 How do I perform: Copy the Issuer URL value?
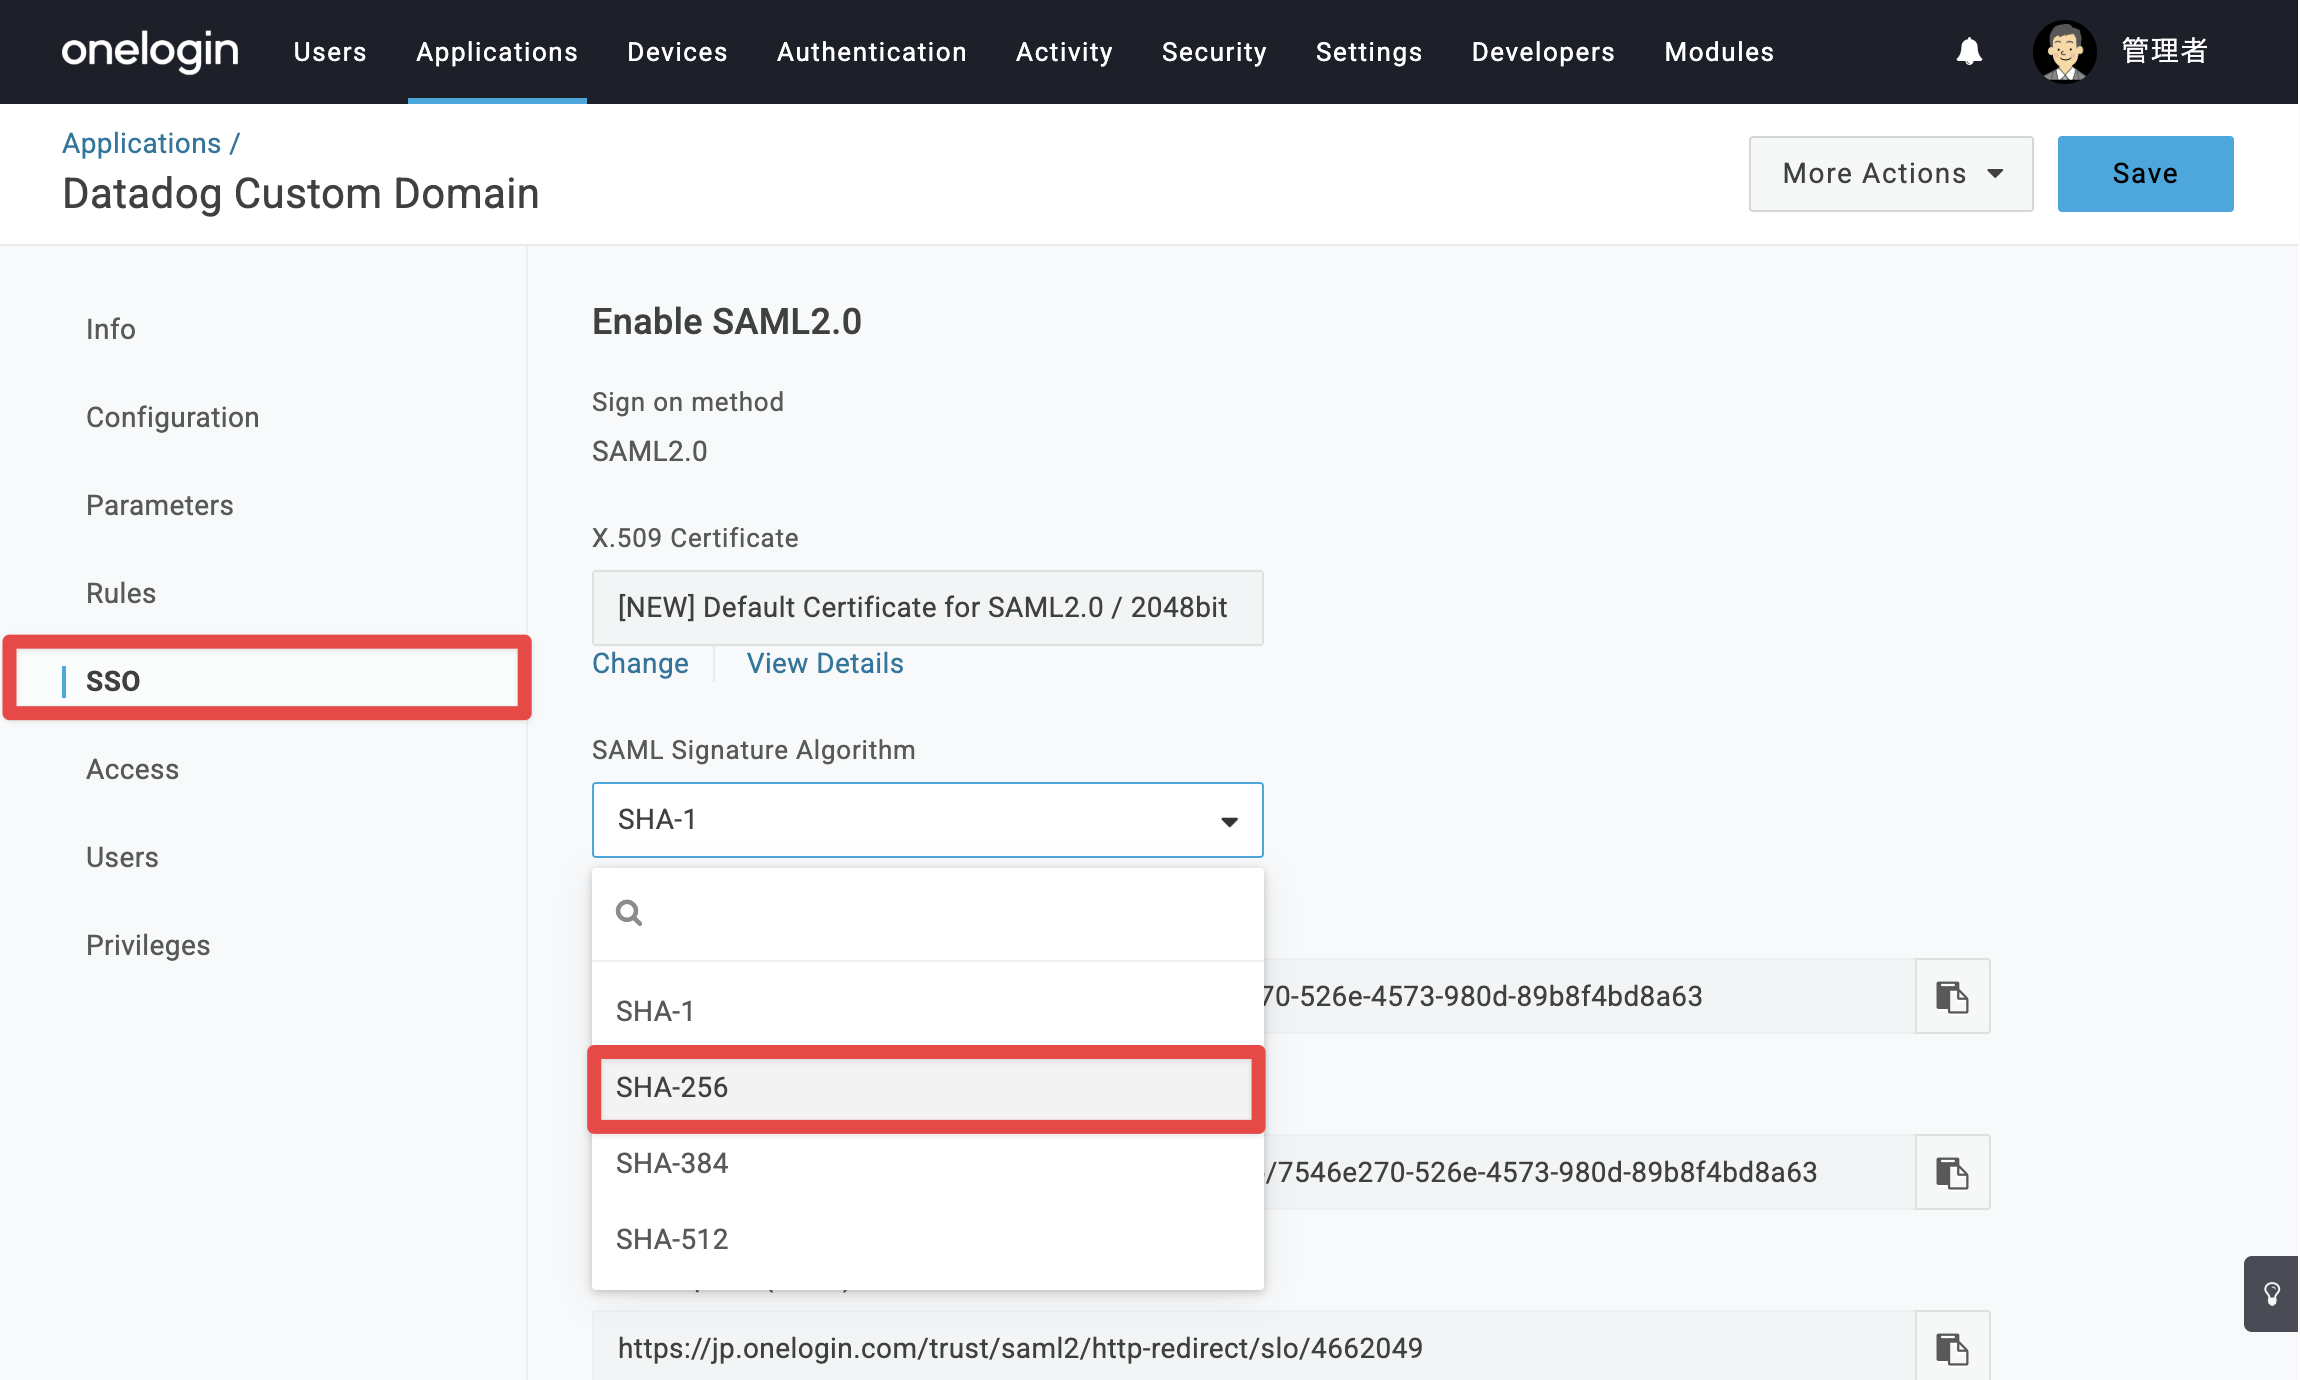(1952, 996)
